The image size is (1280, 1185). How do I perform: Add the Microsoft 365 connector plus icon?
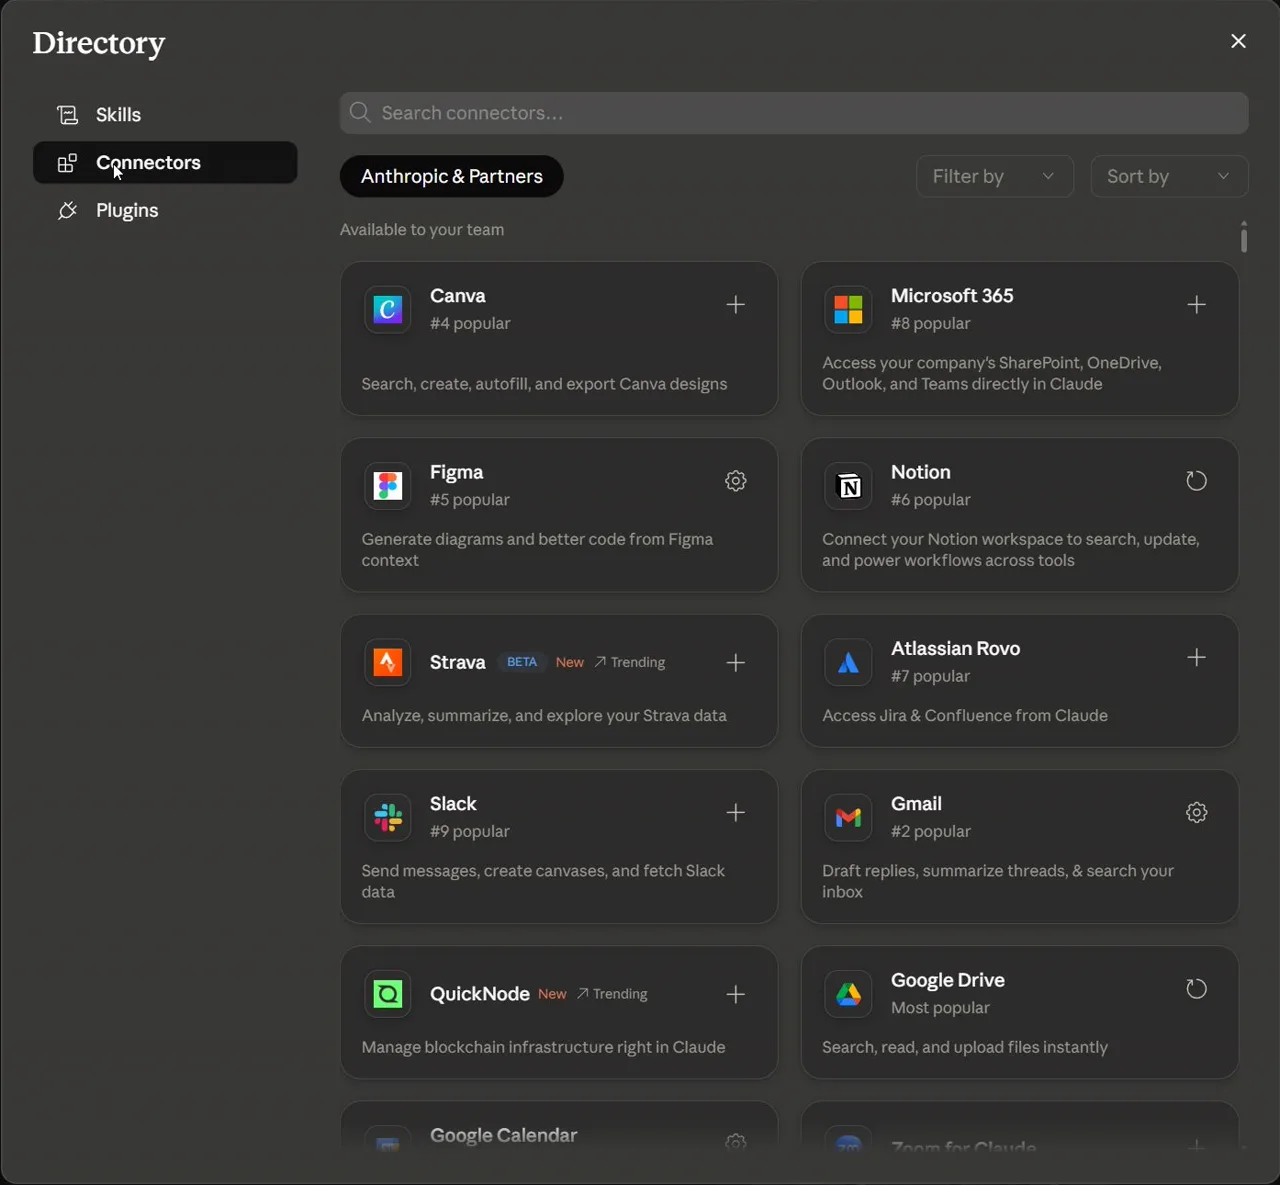tap(1196, 304)
